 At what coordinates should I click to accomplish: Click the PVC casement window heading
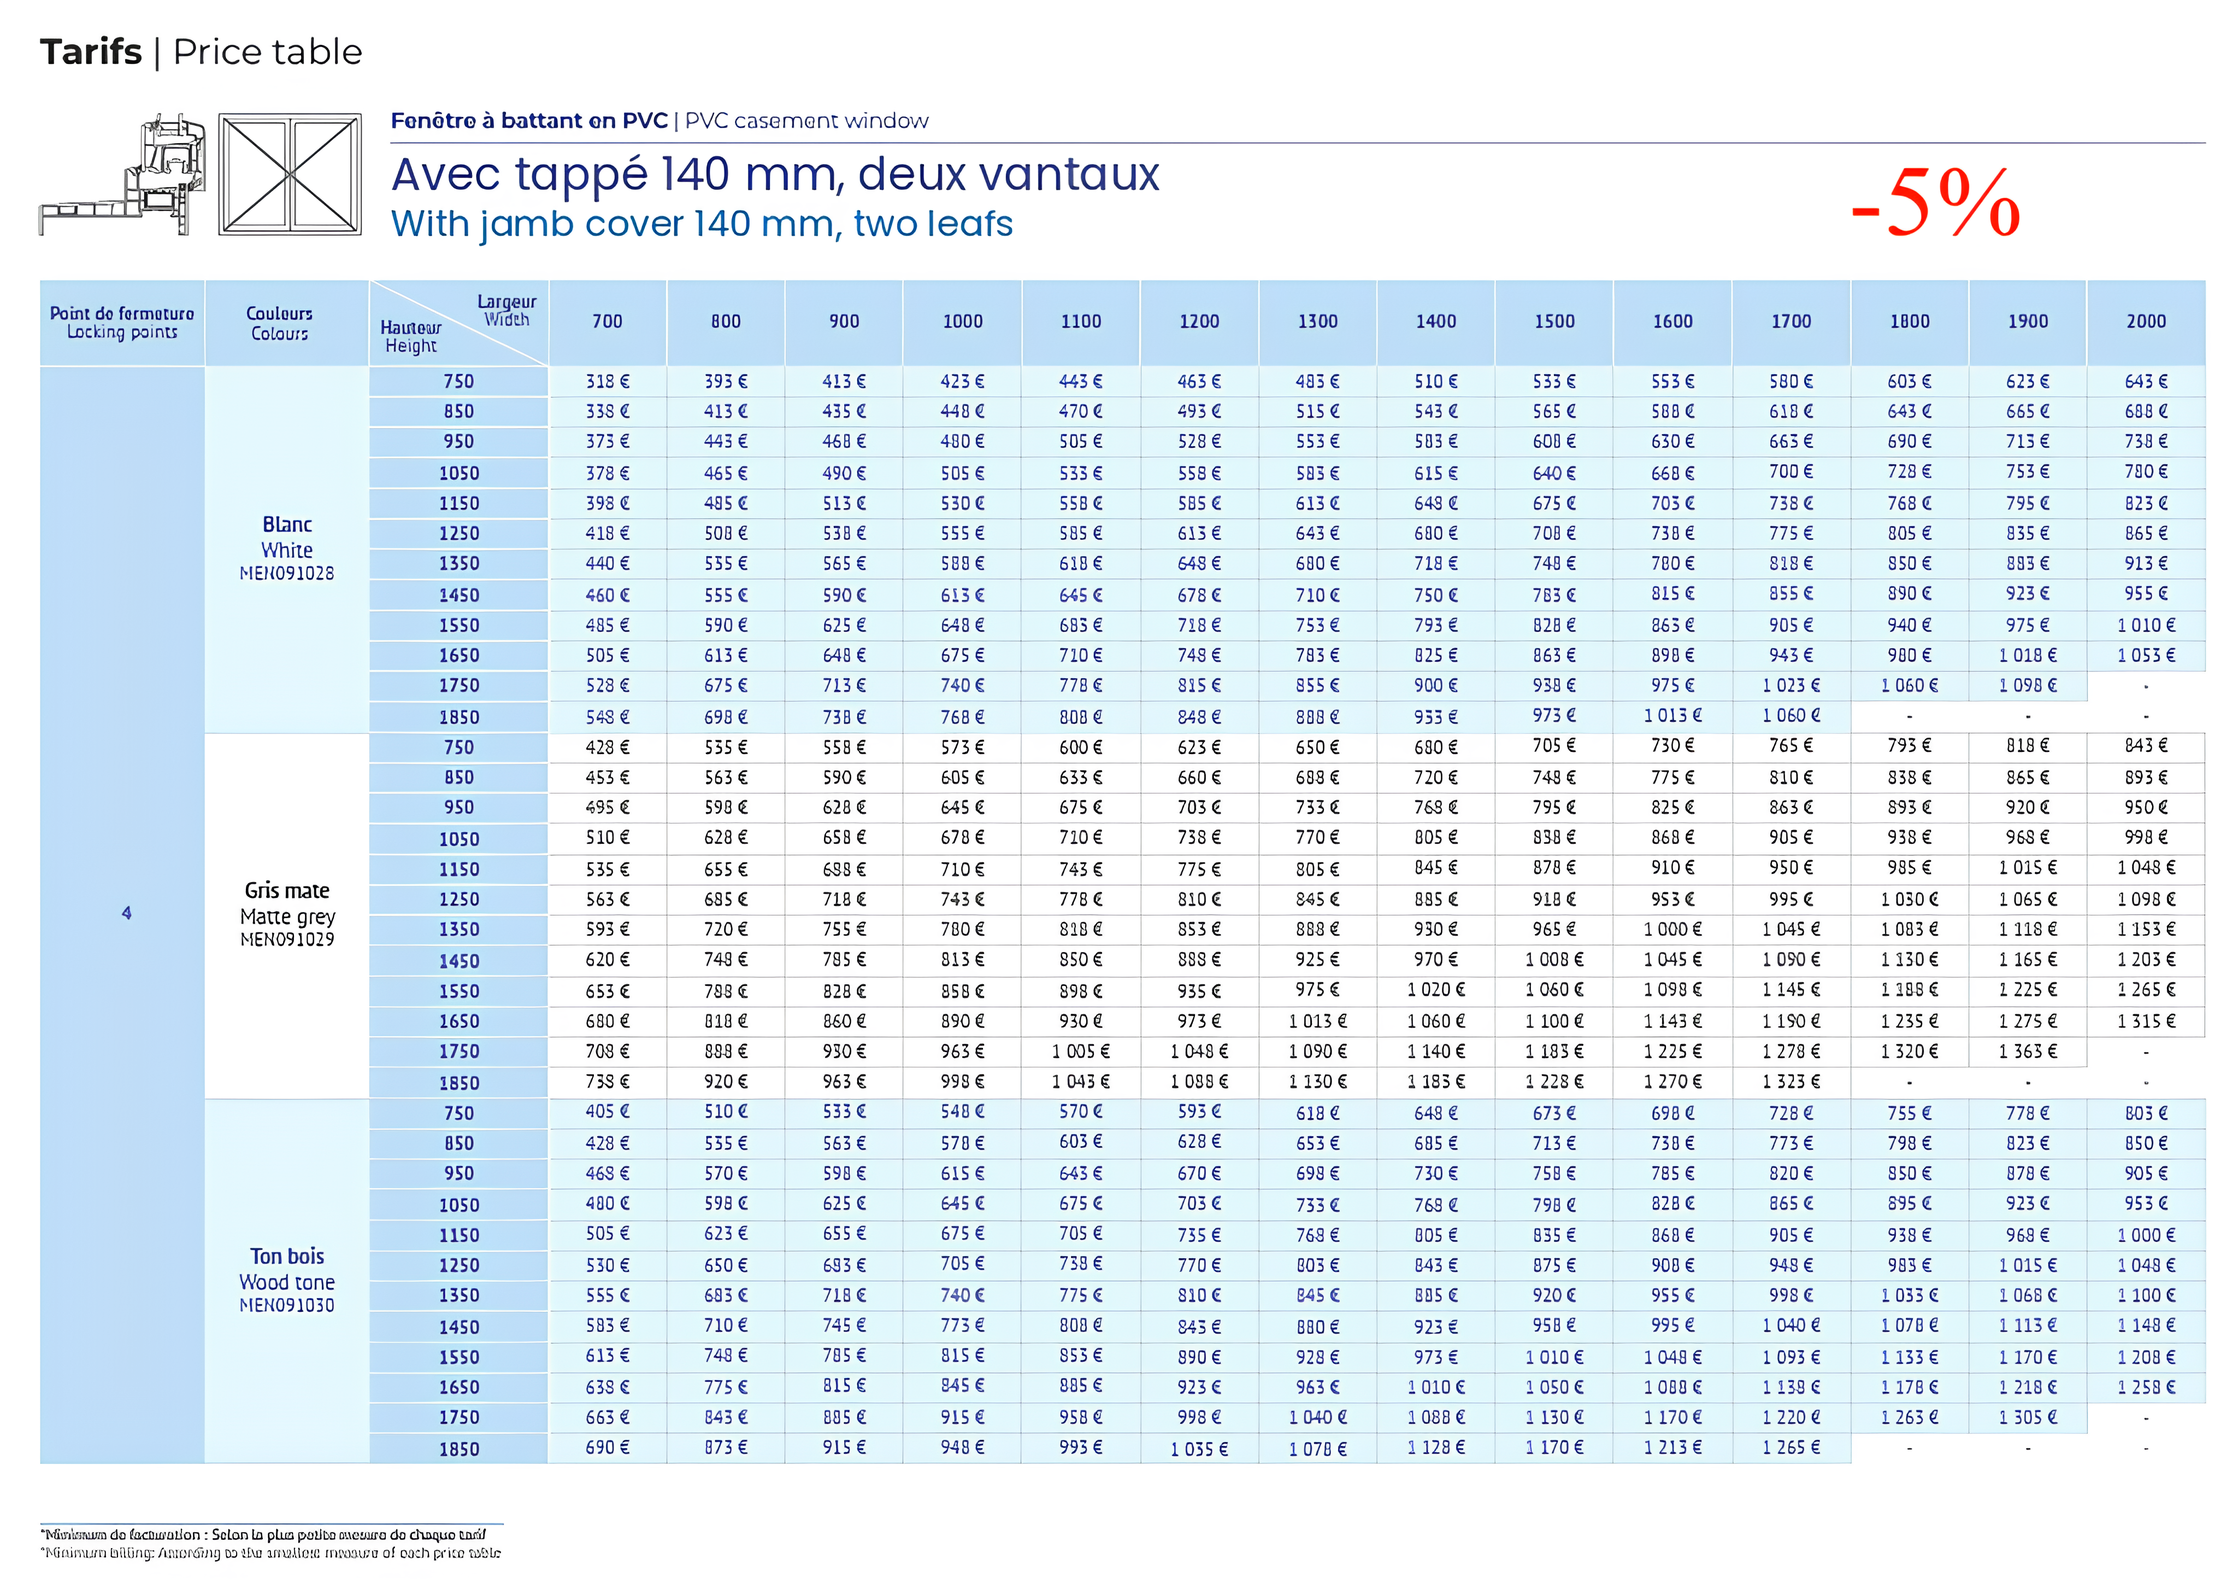point(660,120)
